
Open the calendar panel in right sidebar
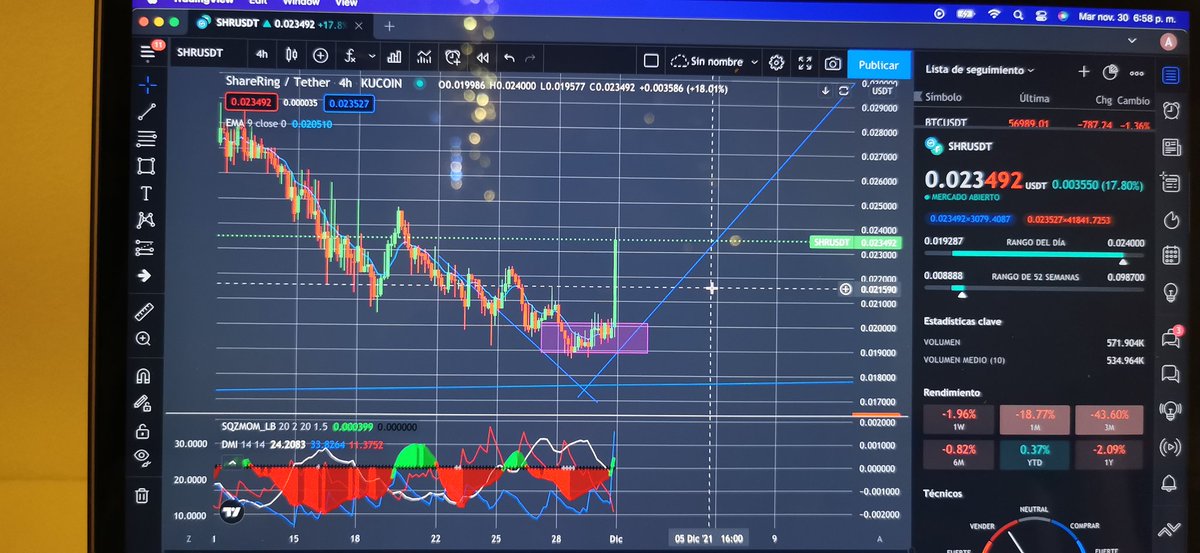[1171, 255]
